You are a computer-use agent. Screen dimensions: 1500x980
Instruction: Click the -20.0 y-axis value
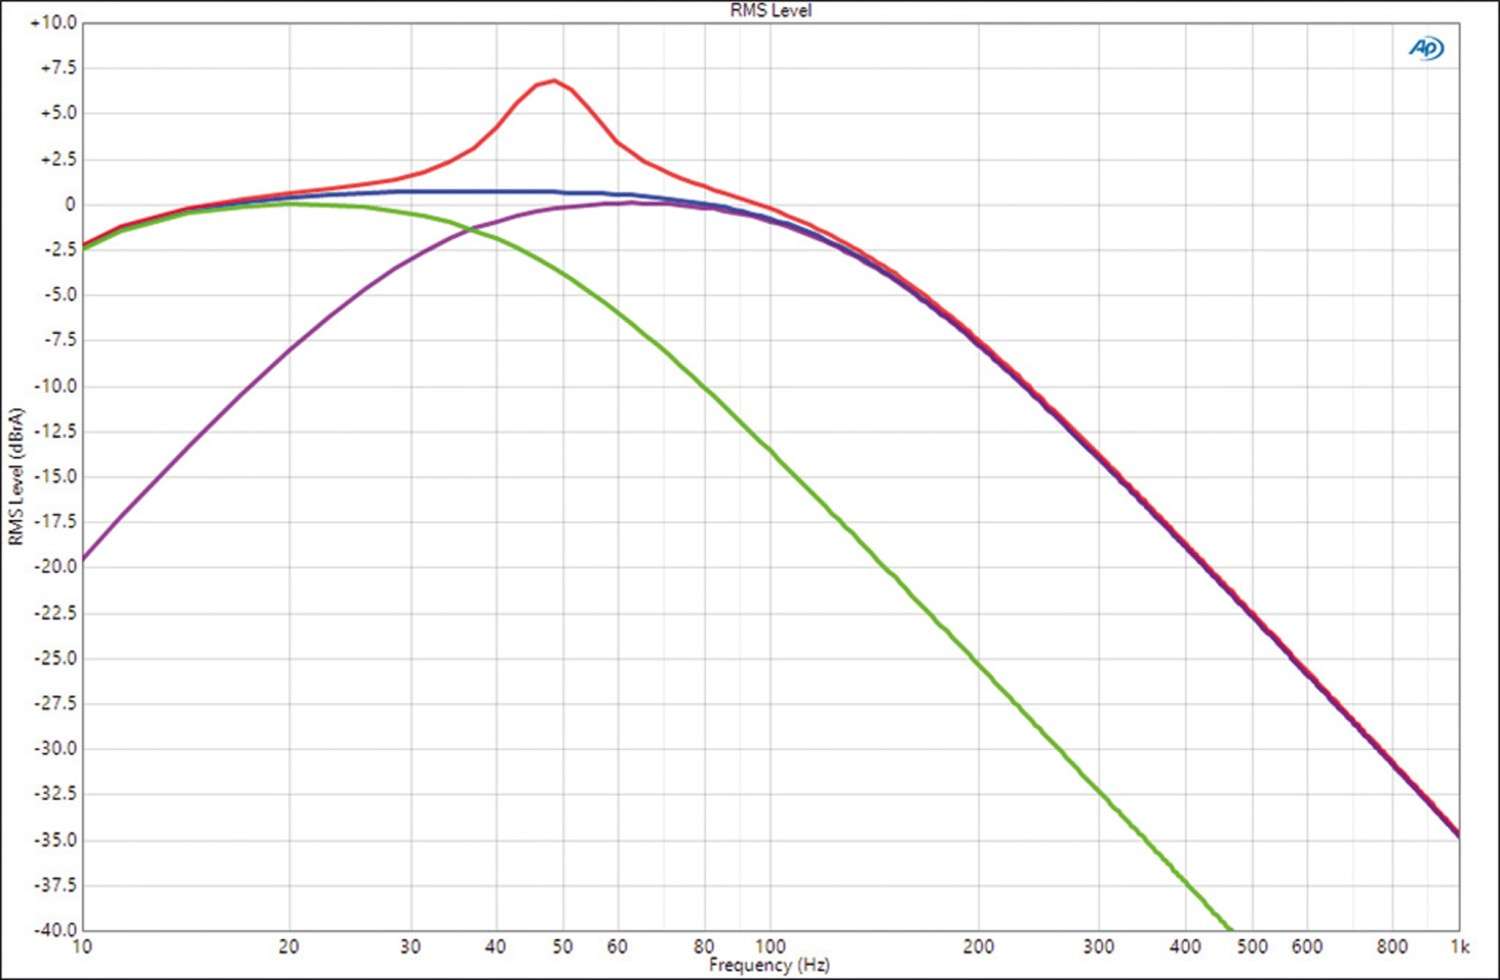pos(54,566)
